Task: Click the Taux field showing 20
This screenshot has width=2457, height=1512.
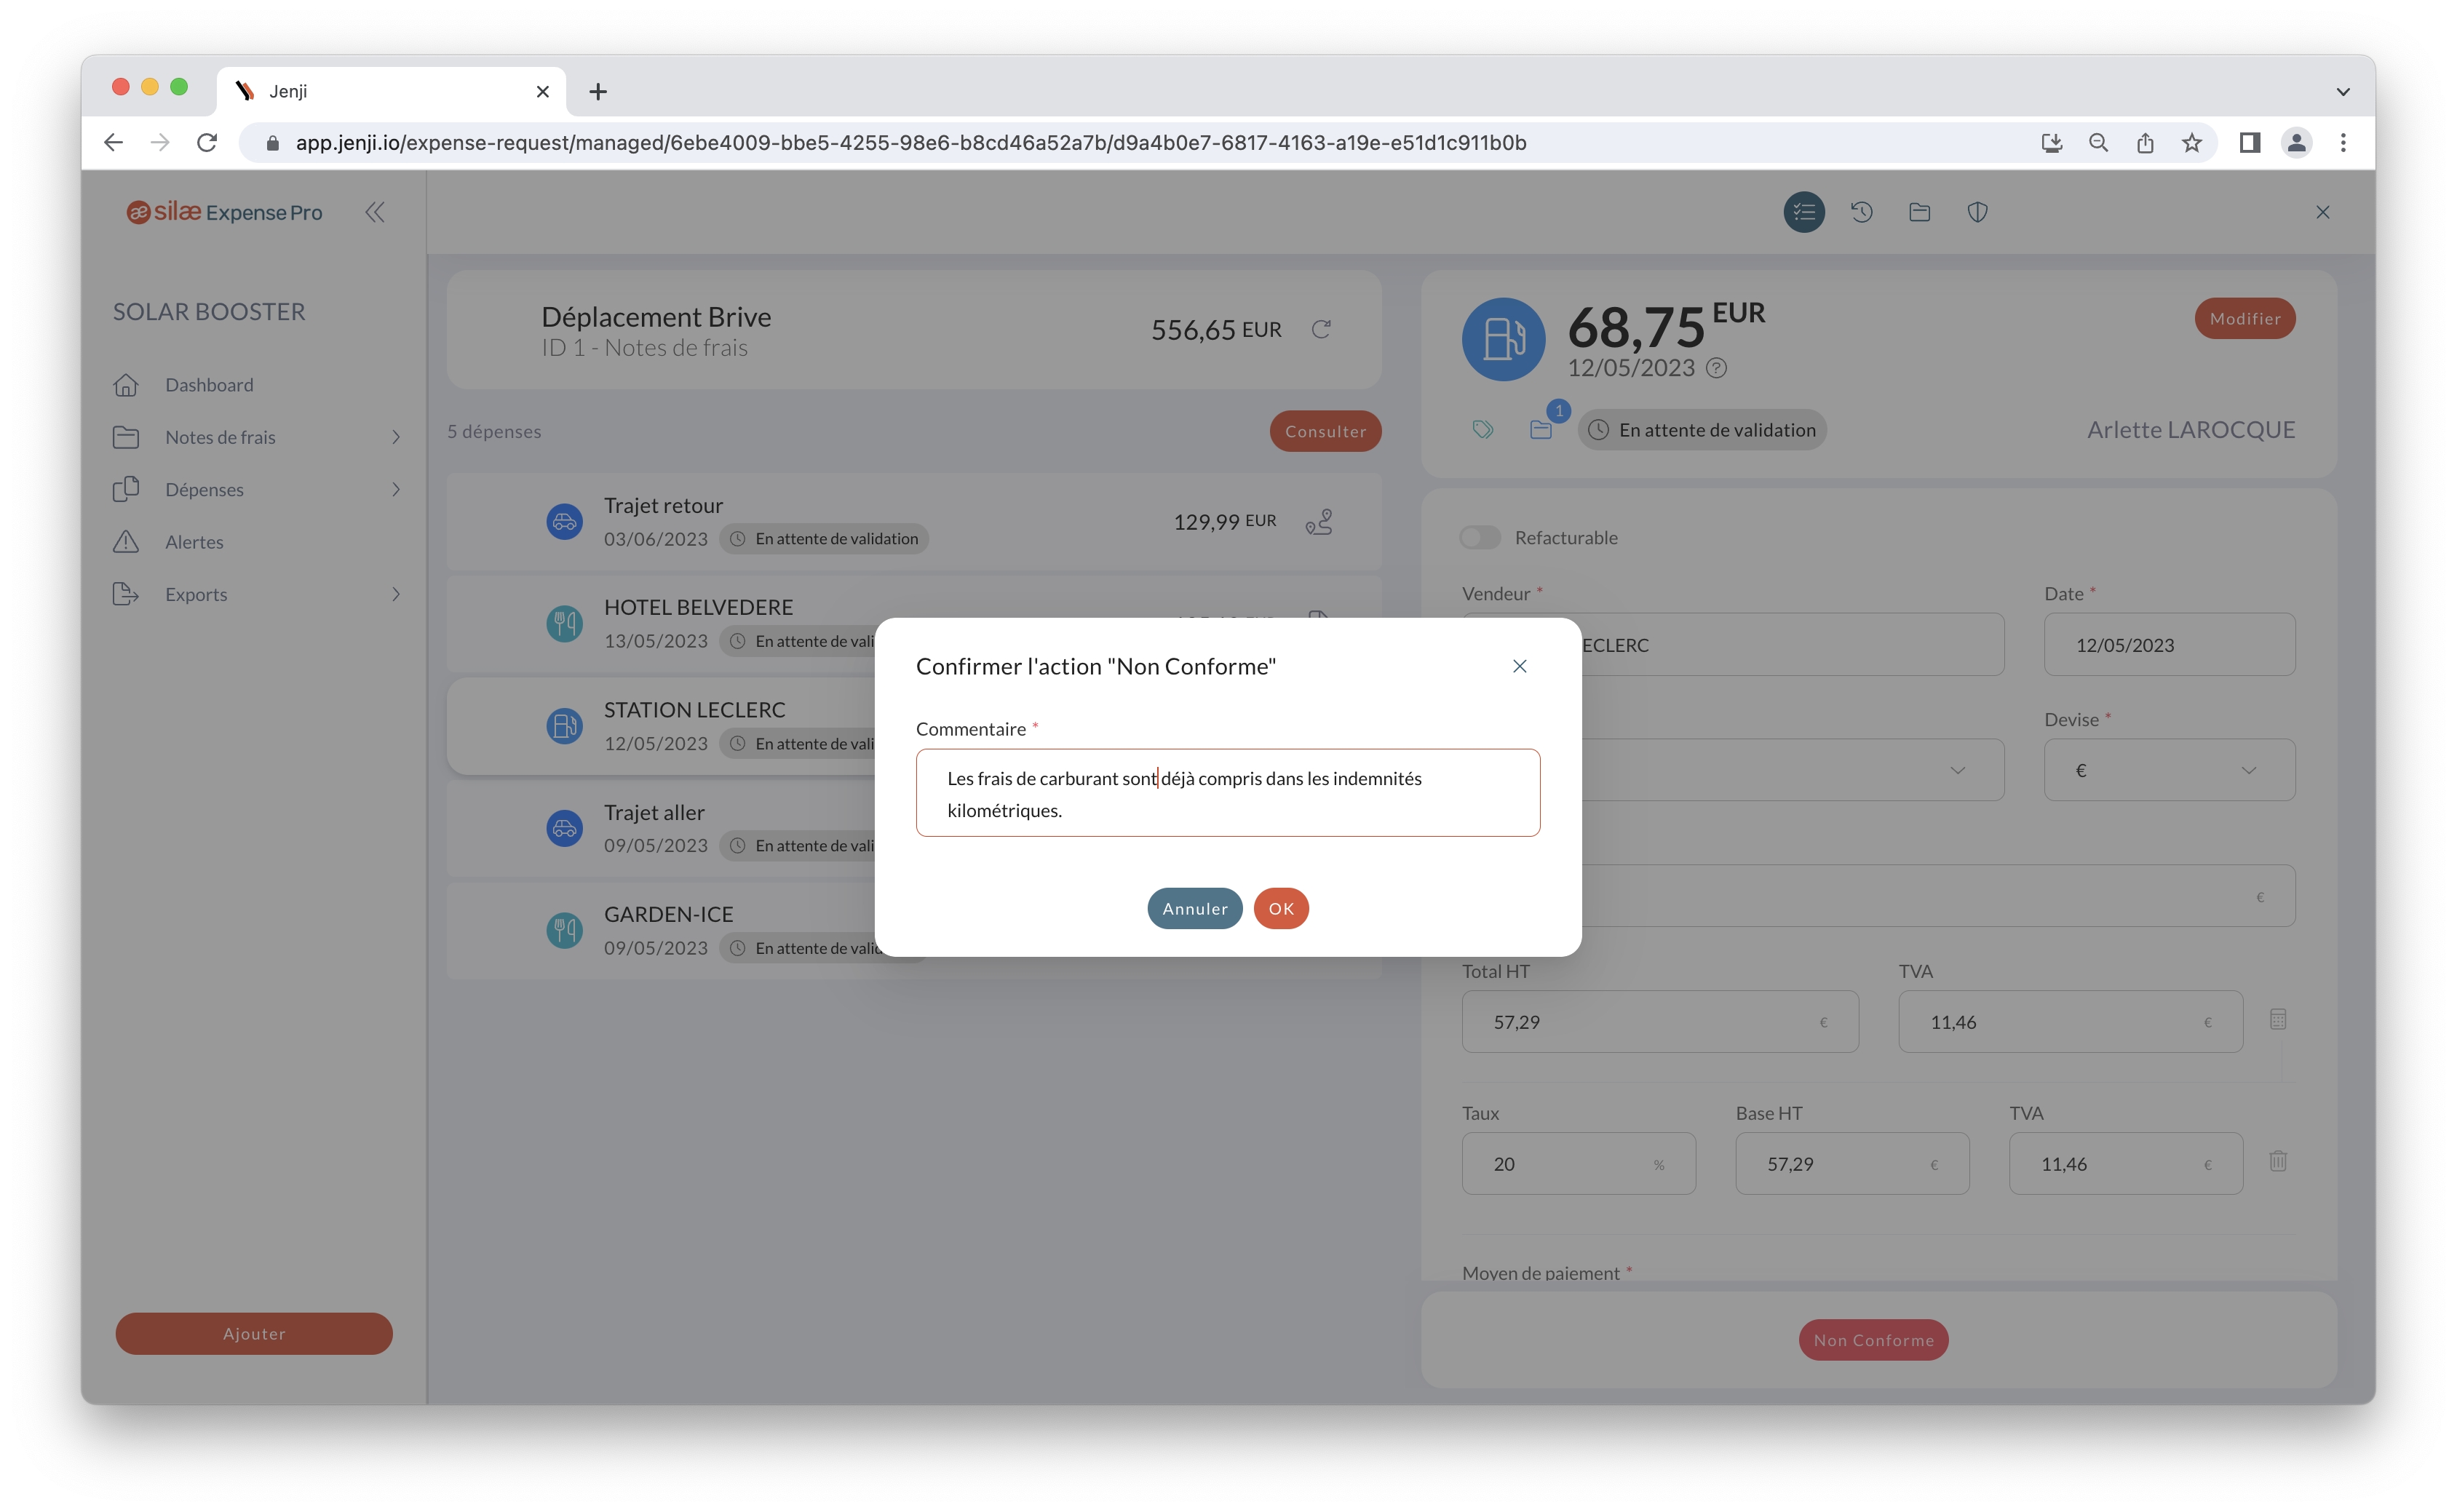Action: (1578, 1164)
